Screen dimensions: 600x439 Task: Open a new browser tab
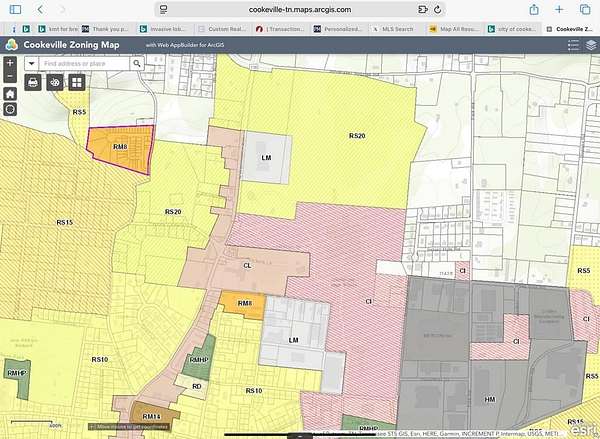[560, 9]
